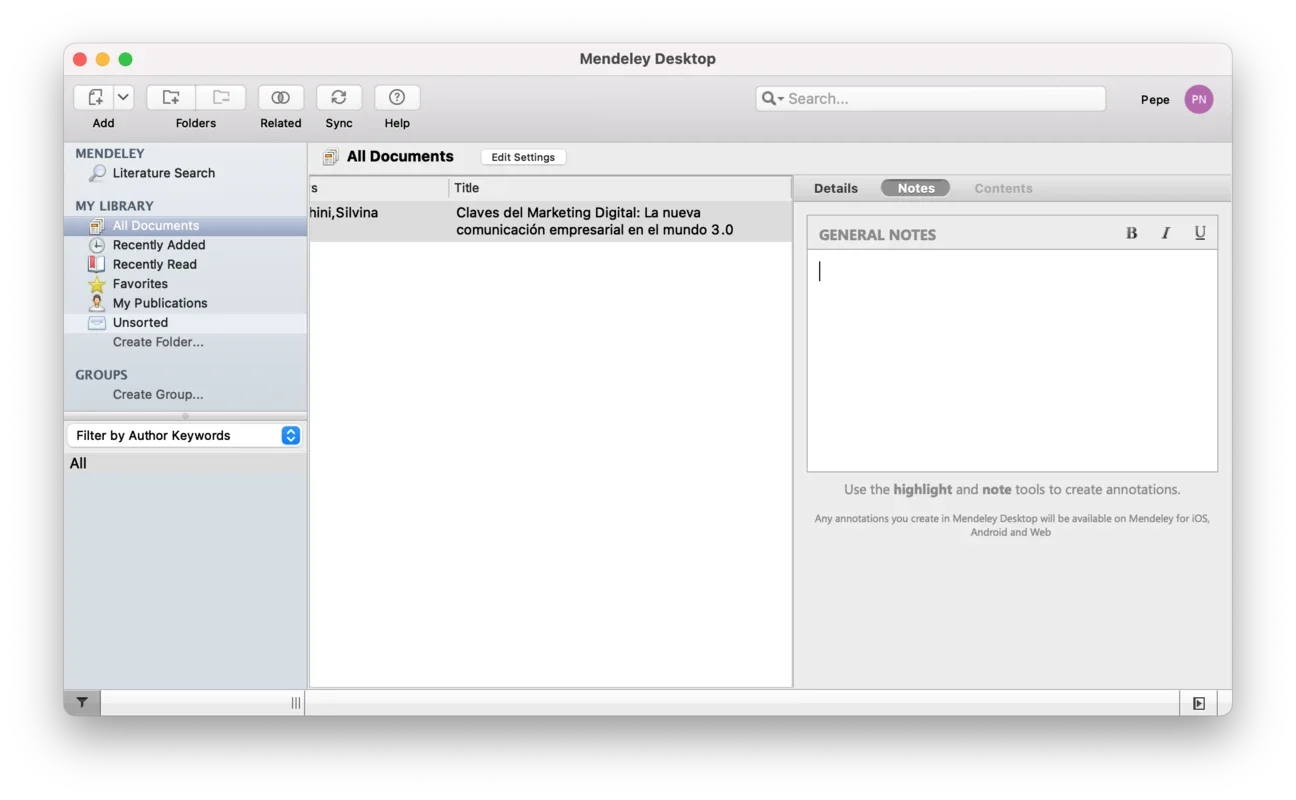1296x800 pixels.
Task: Sort by the Title column header
Action: pyautogui.click(x=620, y=188)
